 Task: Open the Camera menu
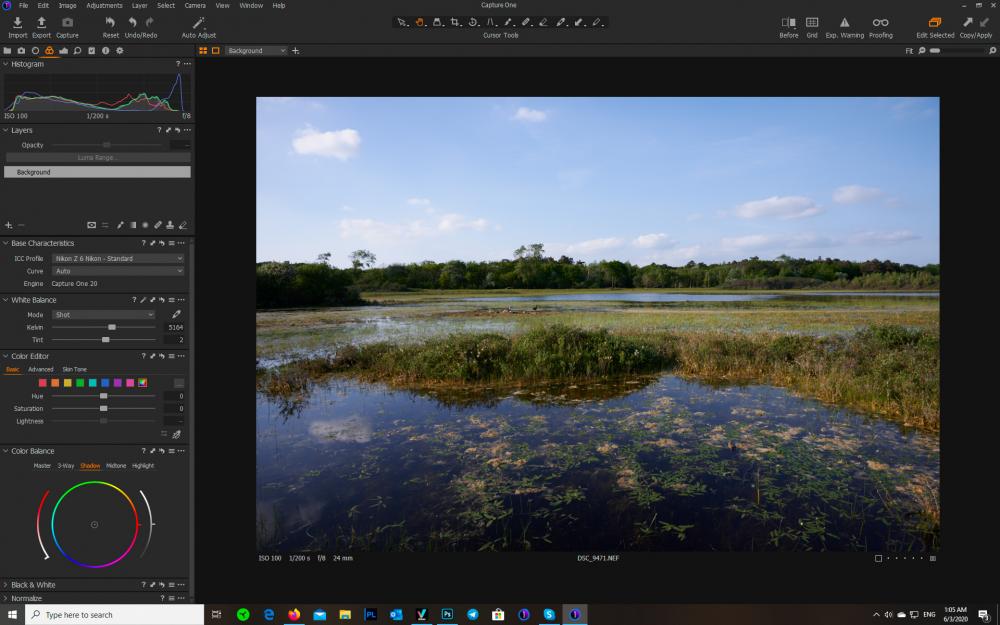195,5
